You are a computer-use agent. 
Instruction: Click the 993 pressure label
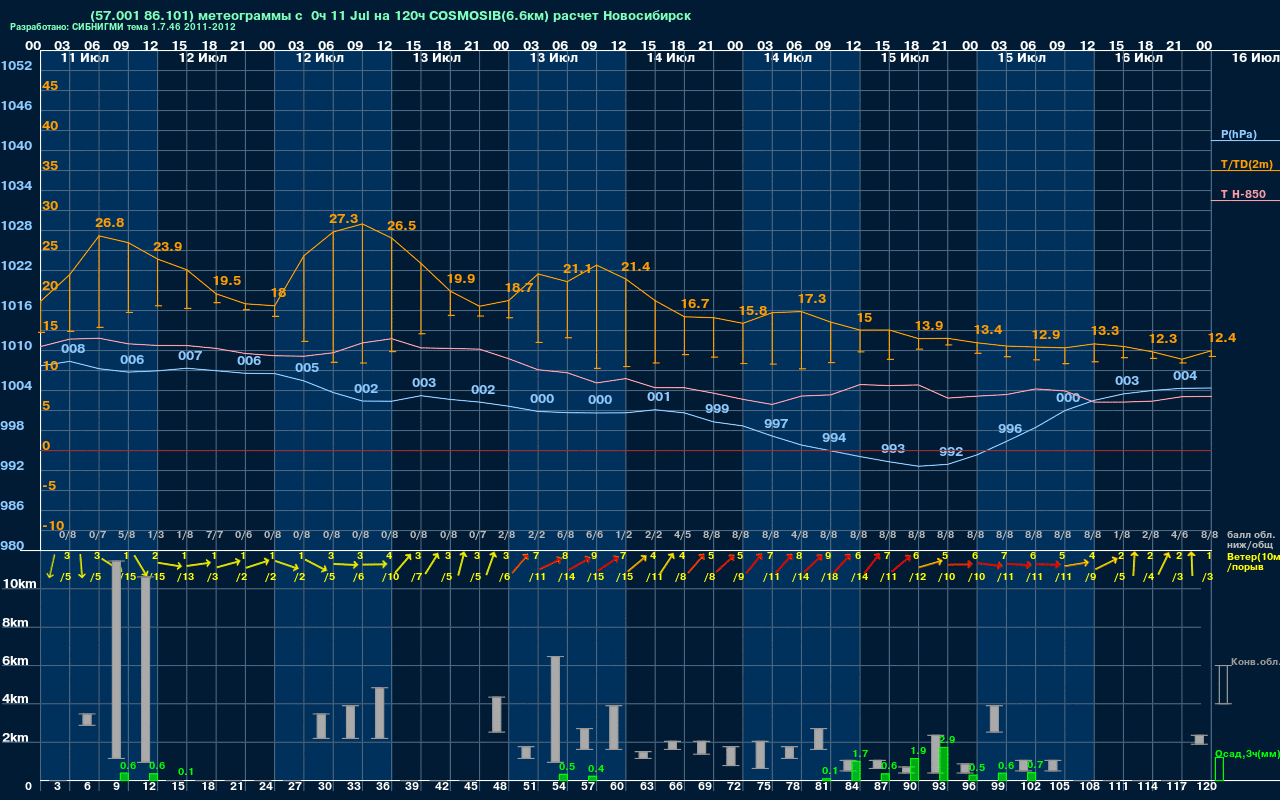pyautogui.click(x=893, y=448)
